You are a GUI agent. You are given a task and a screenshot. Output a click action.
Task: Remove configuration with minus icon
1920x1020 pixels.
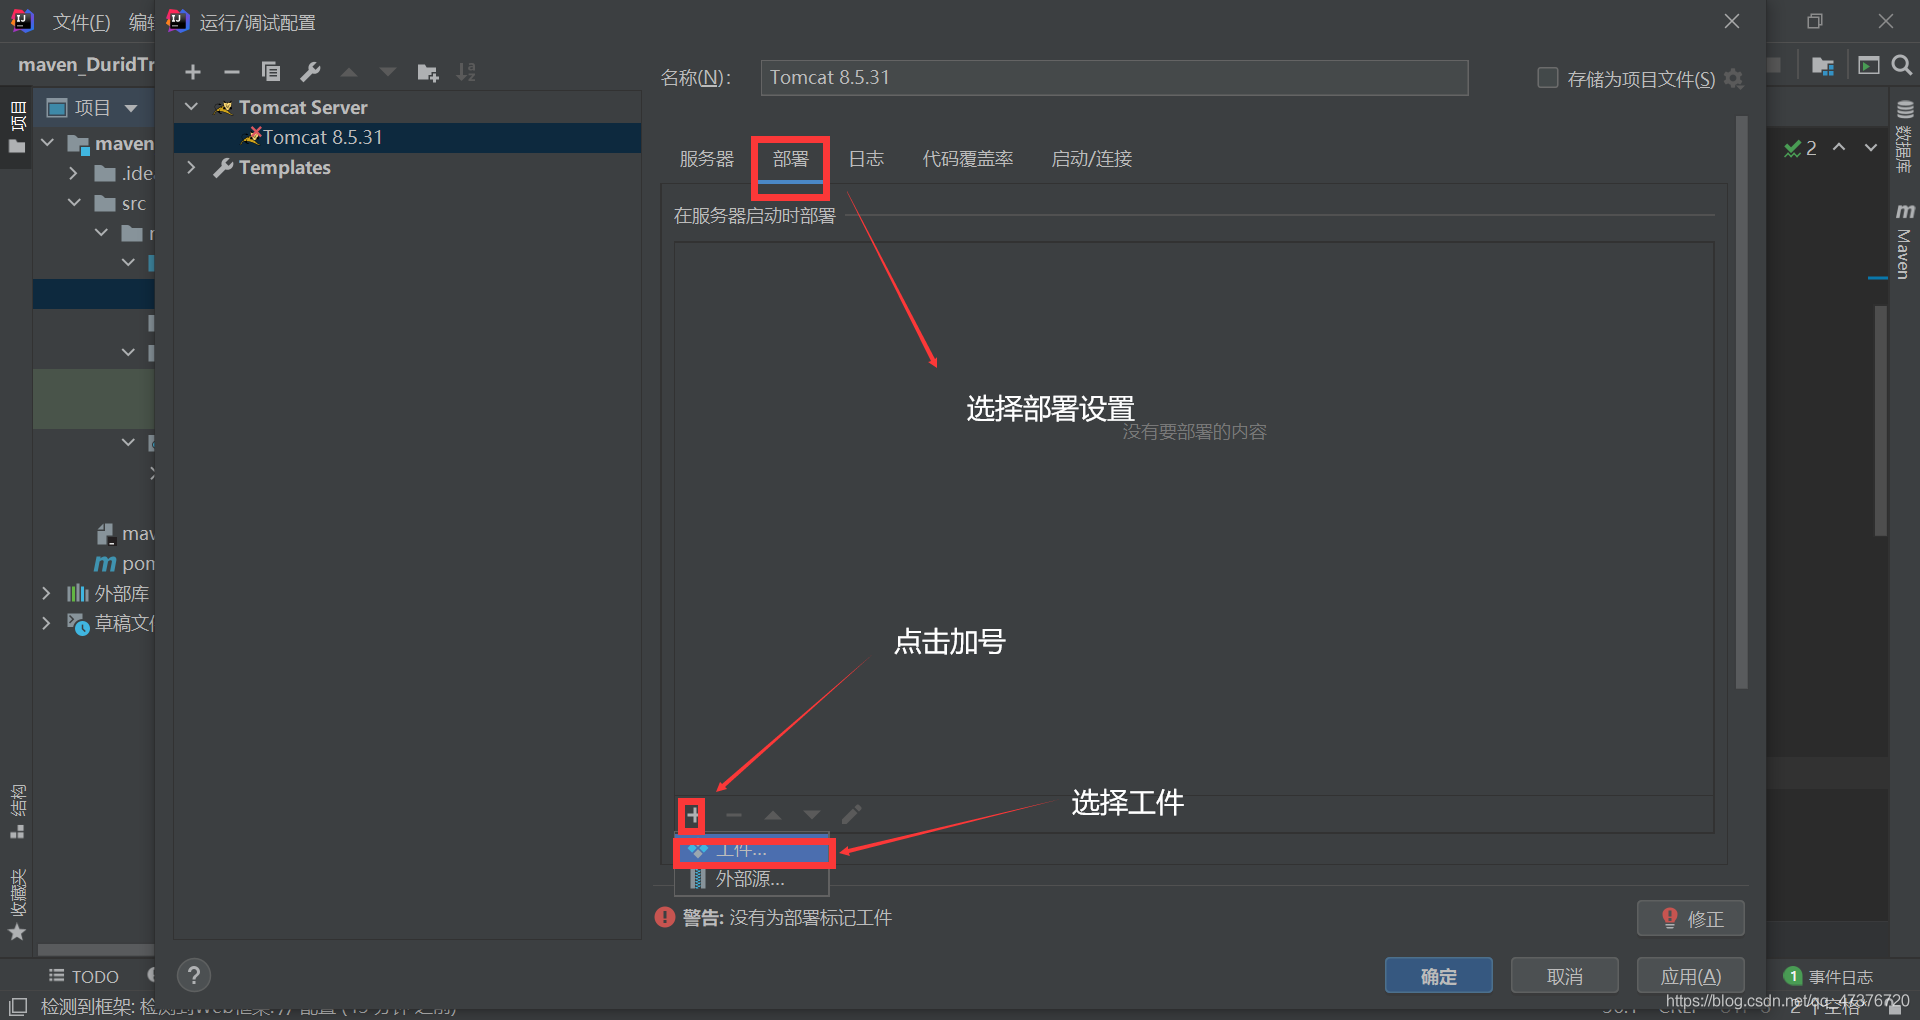(x=232, y=72)
